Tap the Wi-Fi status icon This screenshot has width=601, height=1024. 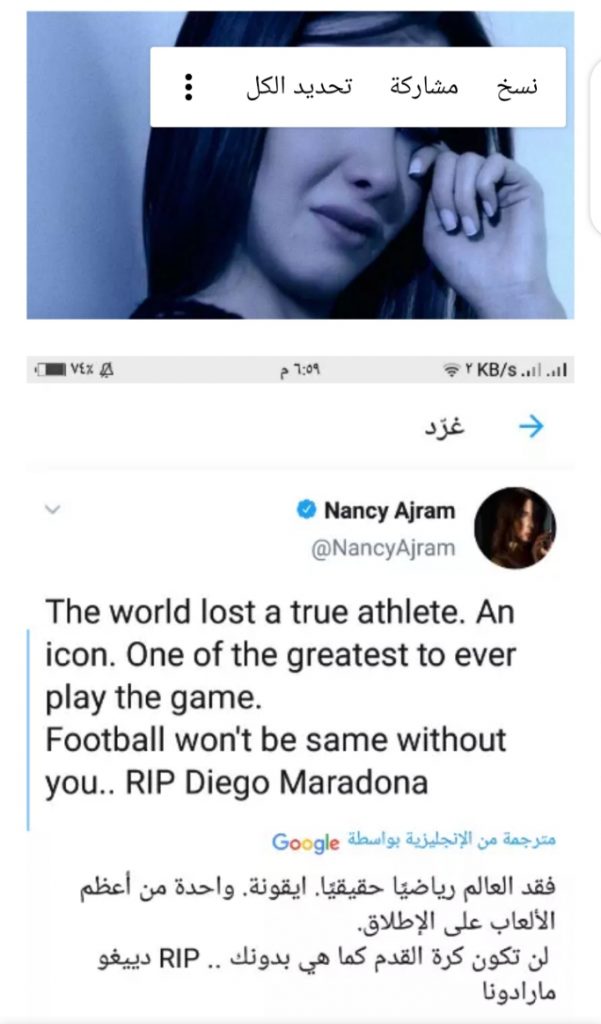pos(452,371)
